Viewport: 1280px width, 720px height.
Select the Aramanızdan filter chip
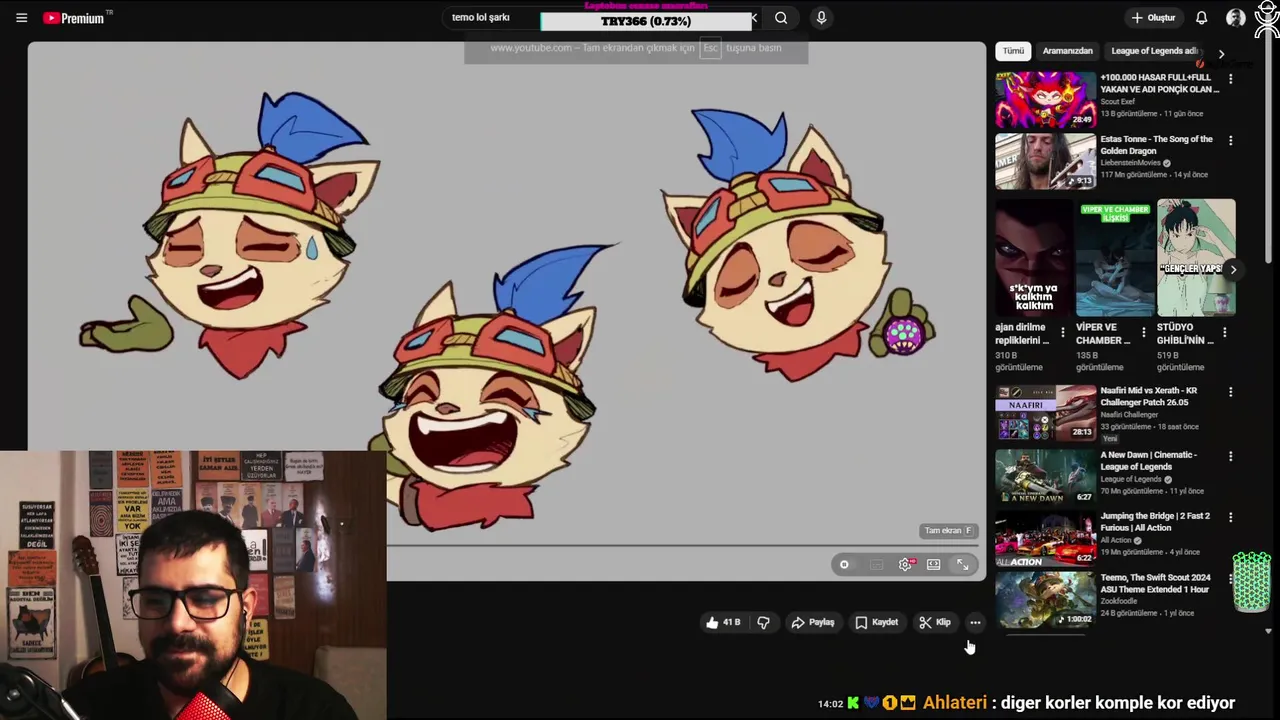click(1067, 51)
